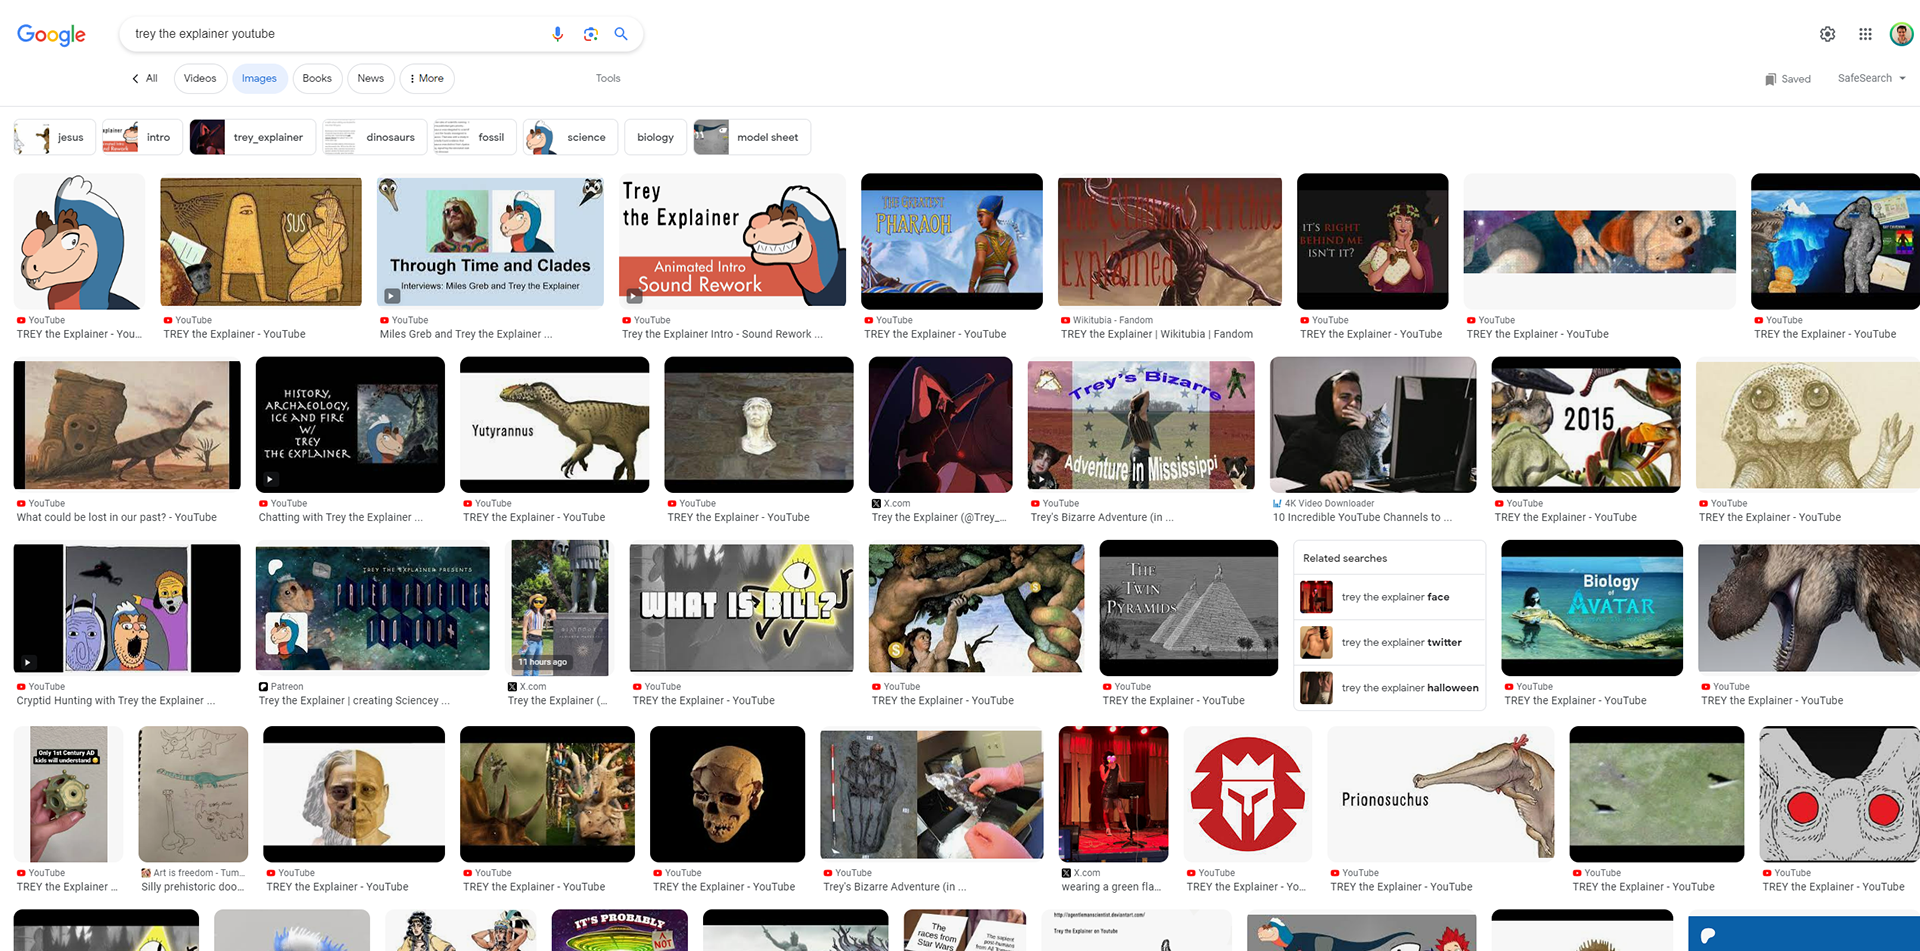Click the magnifying glass search button
Screen dimensions: 1920x951
click(x=621, y=34)
